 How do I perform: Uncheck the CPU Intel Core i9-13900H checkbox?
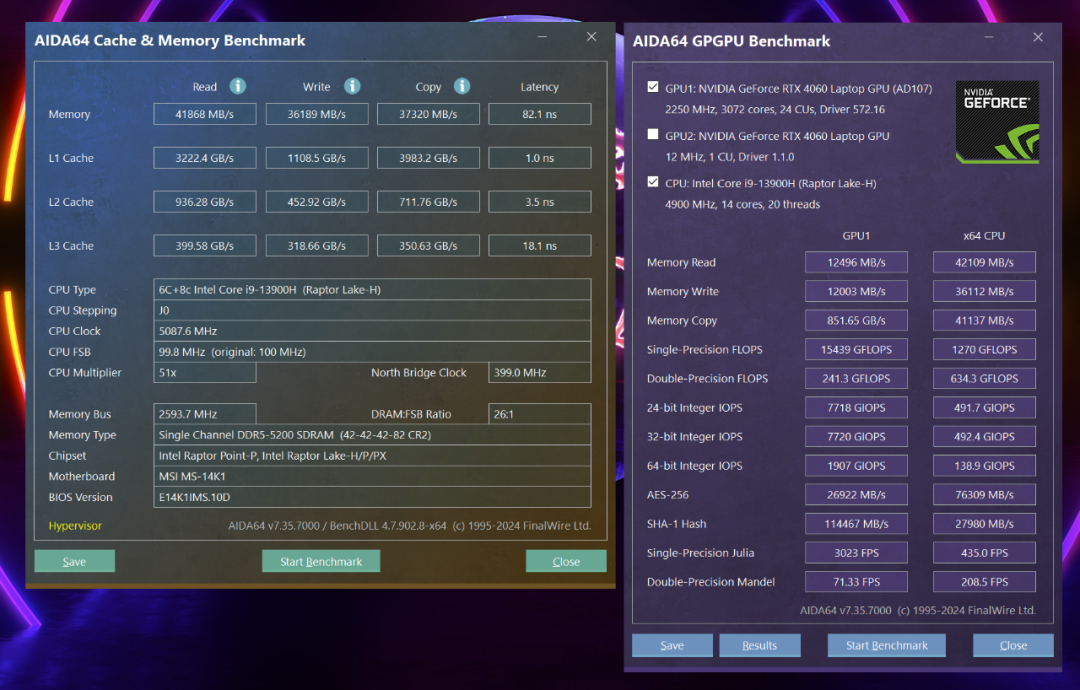coord(652,182)
